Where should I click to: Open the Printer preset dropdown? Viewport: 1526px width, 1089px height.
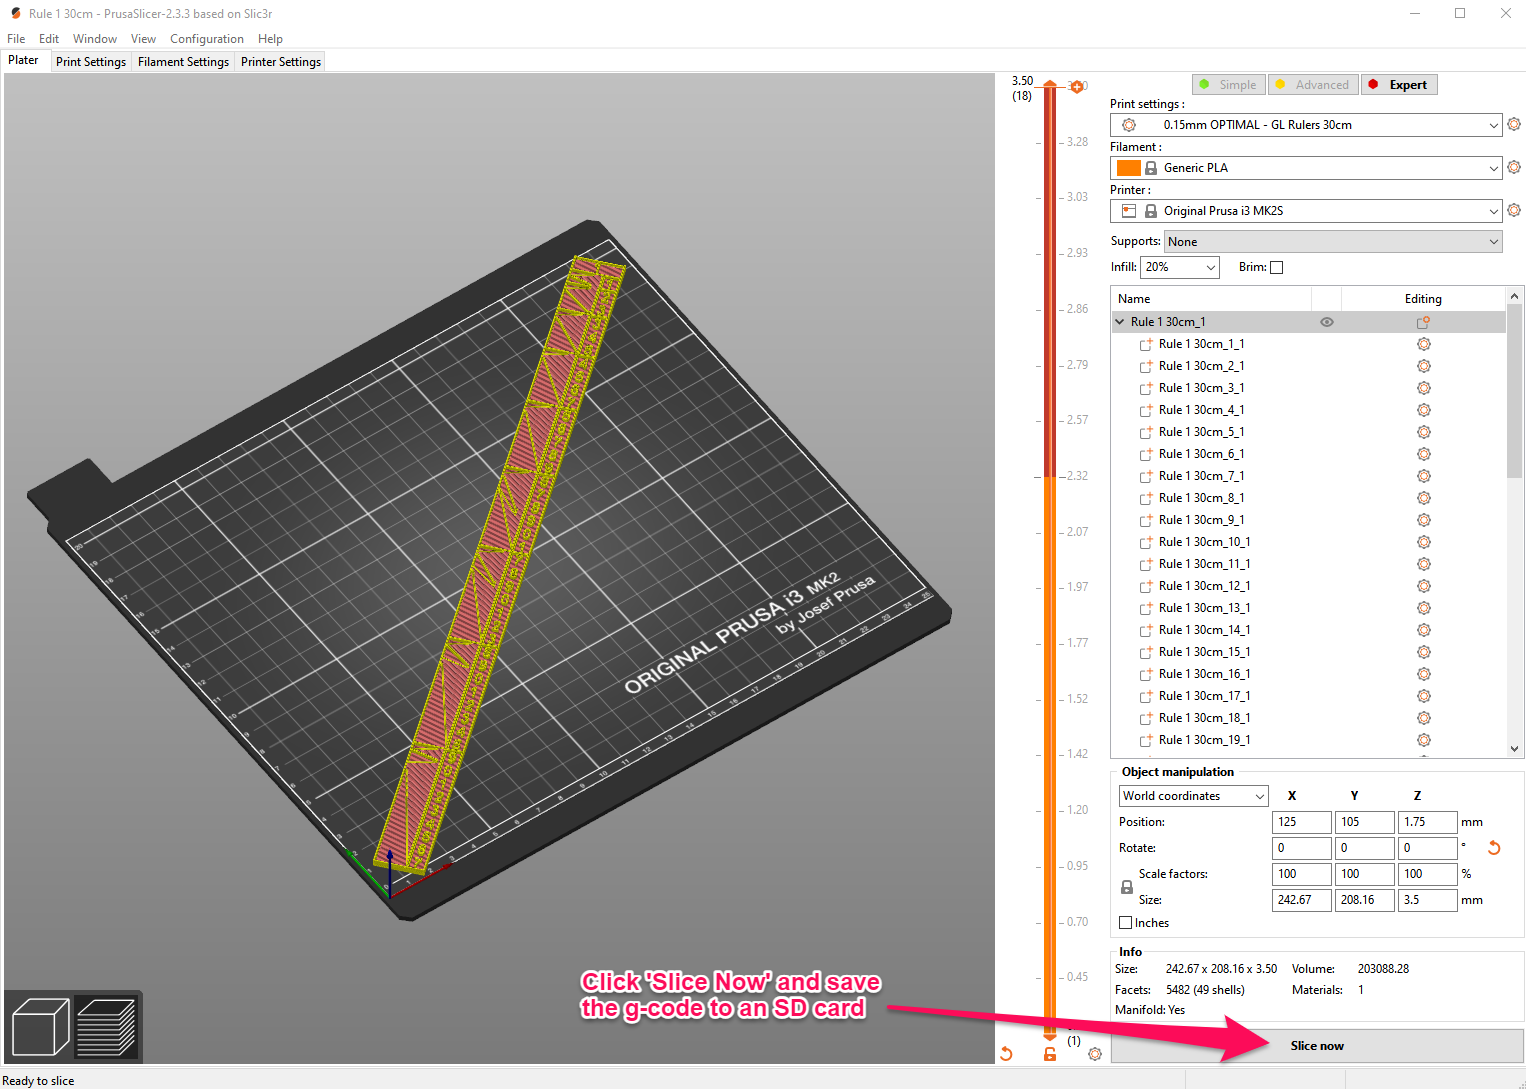tap(1306, 211)
